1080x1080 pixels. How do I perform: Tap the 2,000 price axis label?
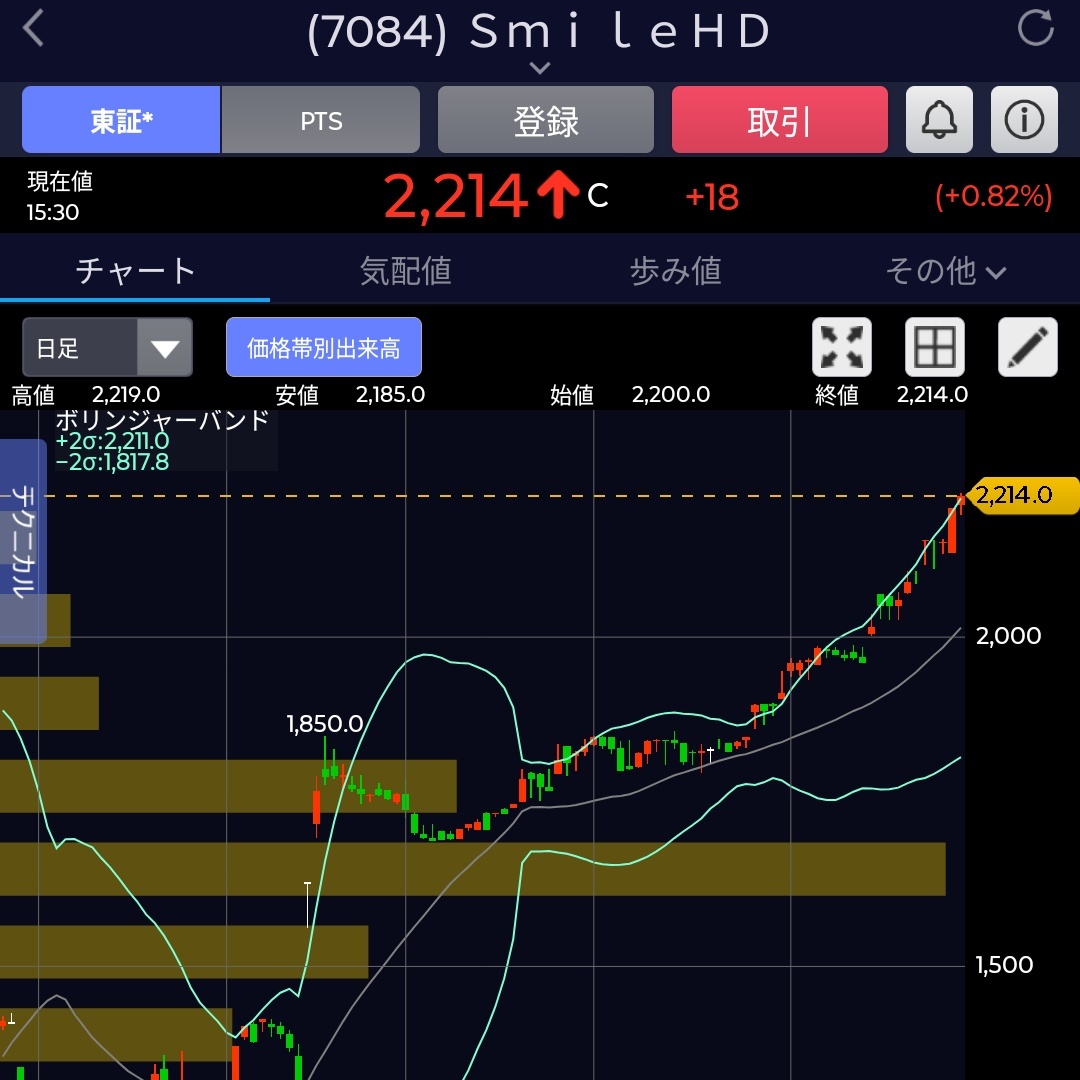click(x=1008, y=636)
